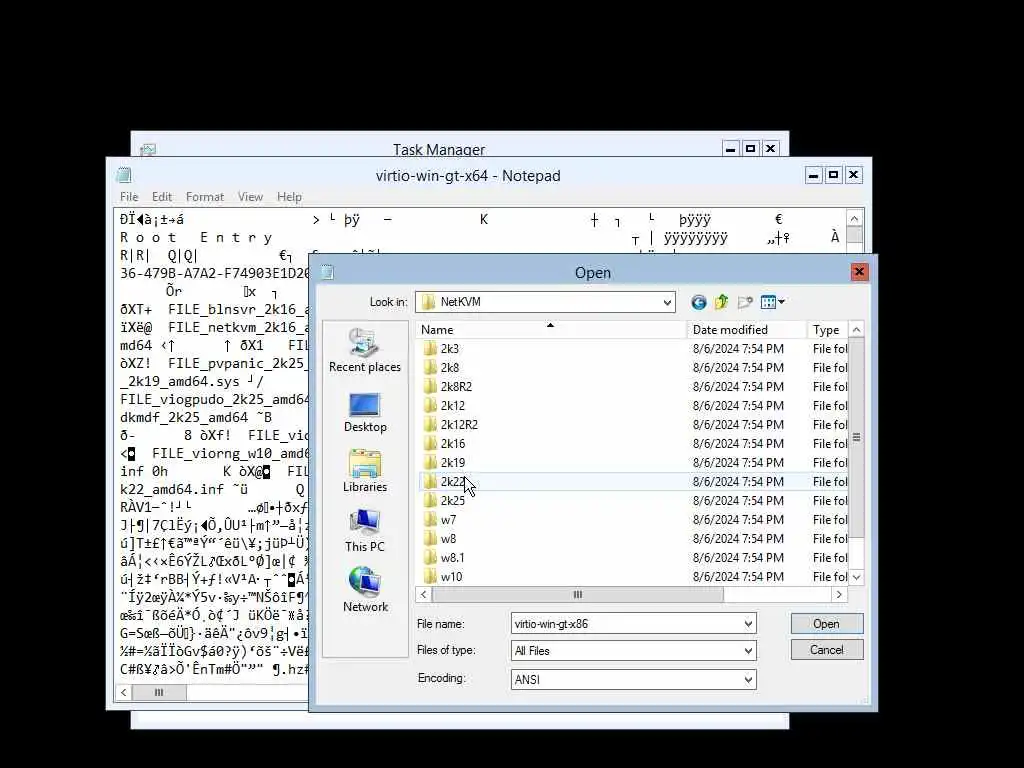Expand the Look in NetKVM dropdown
This screenshot has width=1024, height=768.
coord(667,302)
